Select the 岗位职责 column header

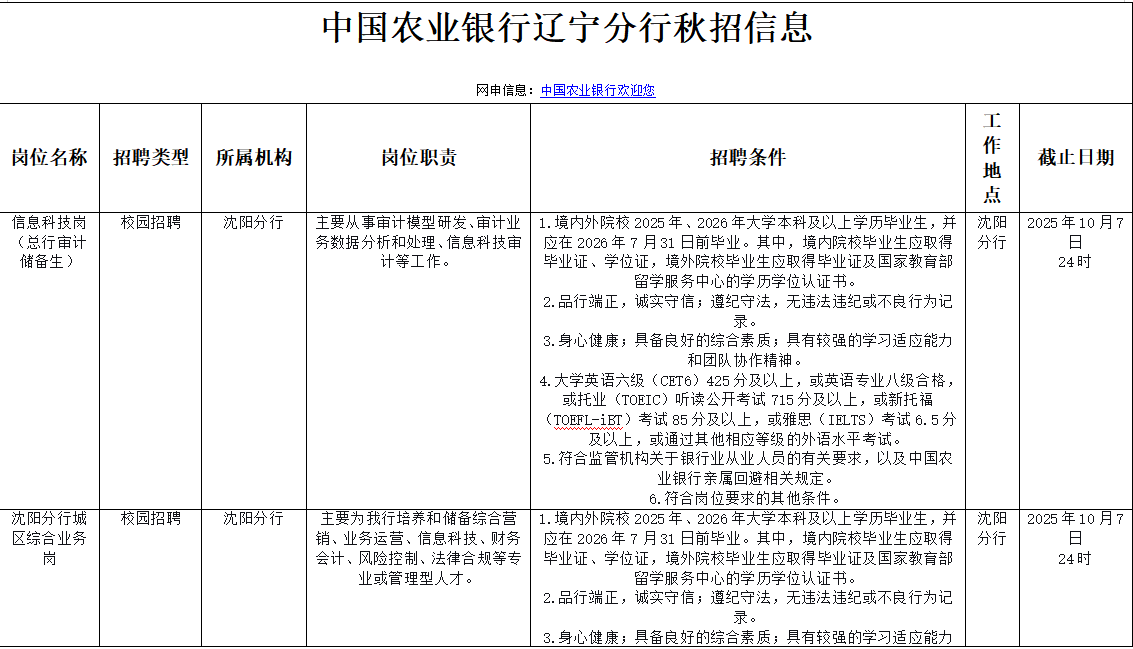point(418,158)
